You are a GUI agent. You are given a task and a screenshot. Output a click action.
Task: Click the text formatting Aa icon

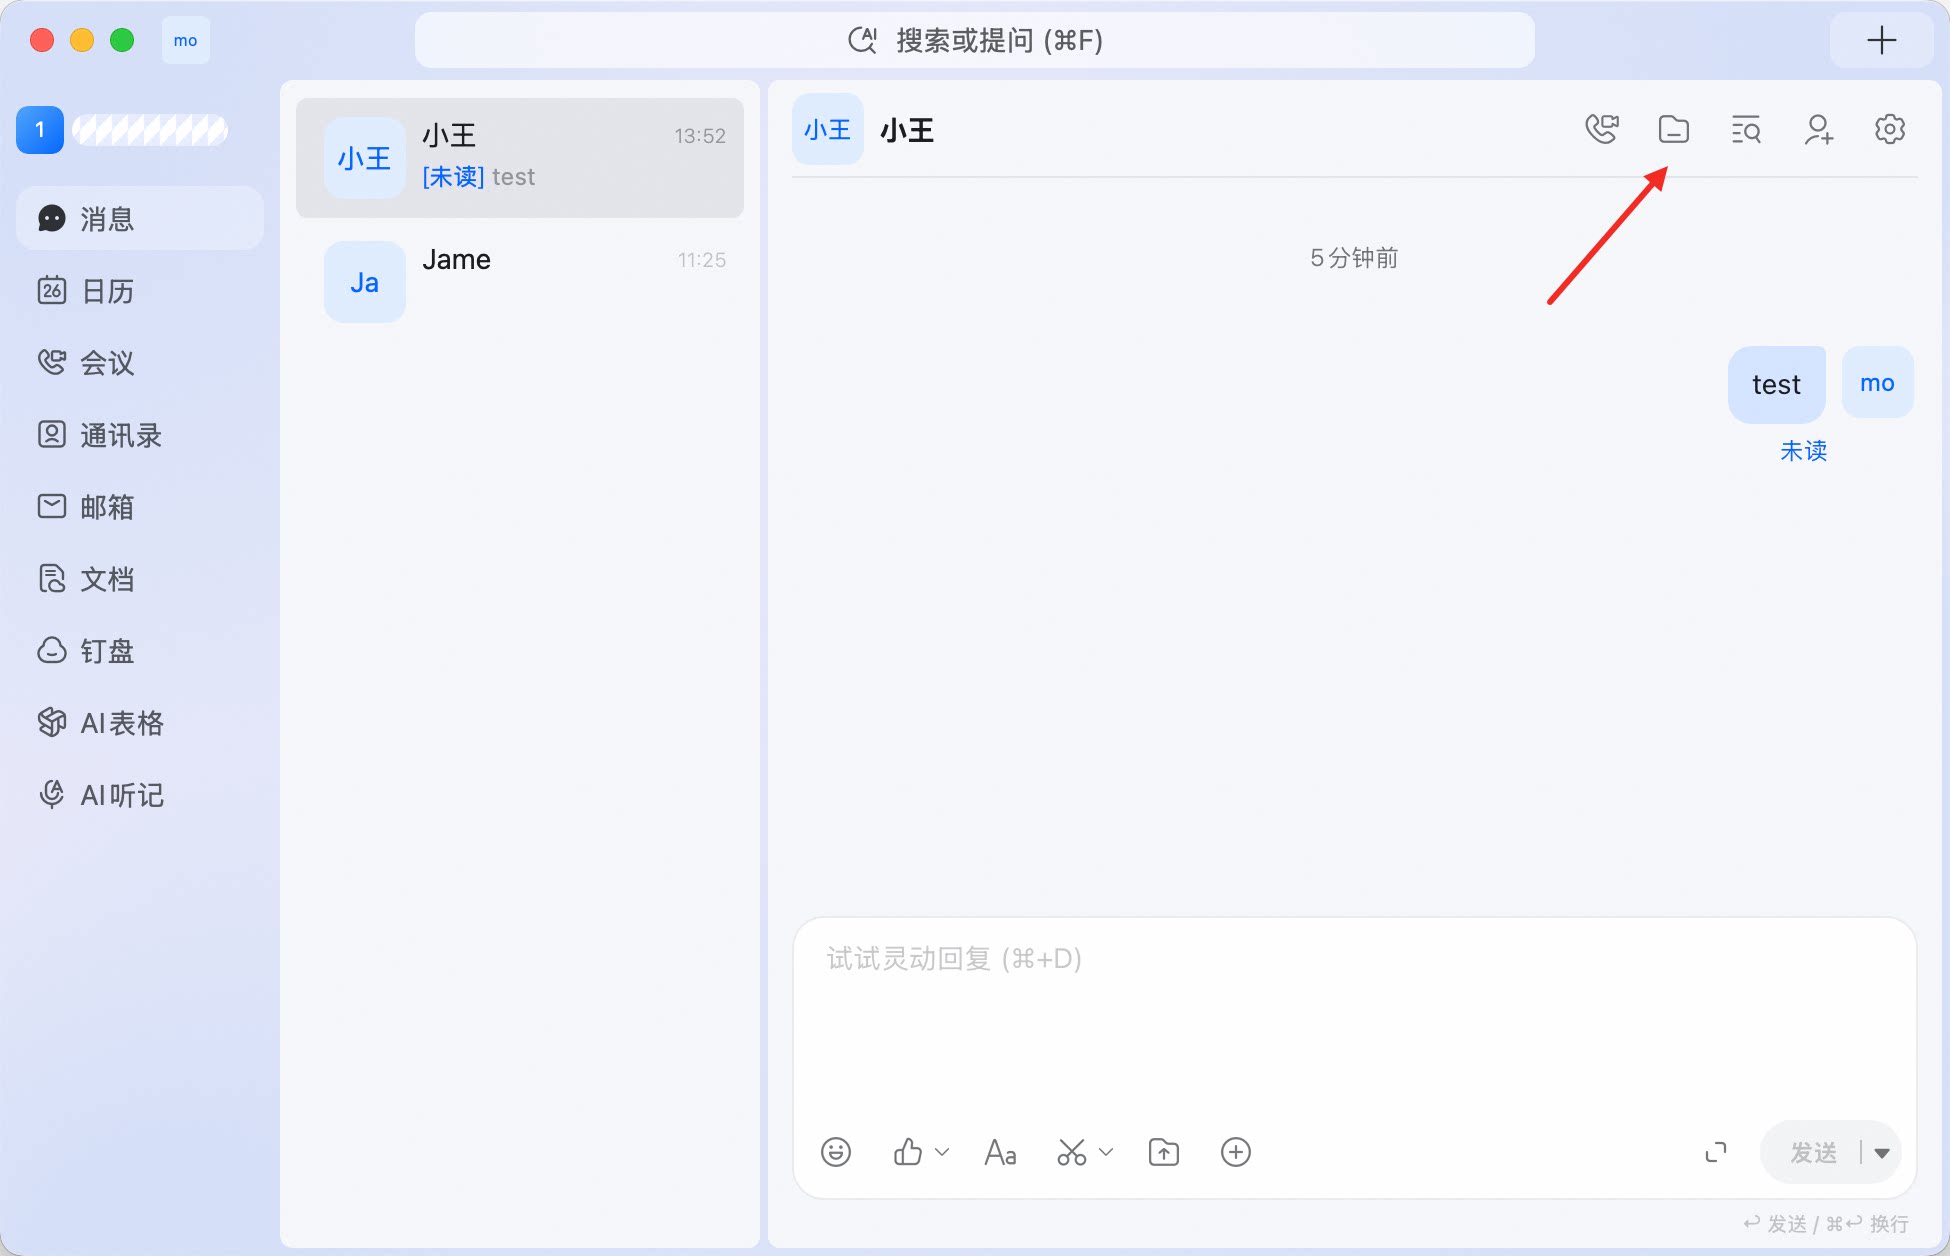[1000, 1152]
